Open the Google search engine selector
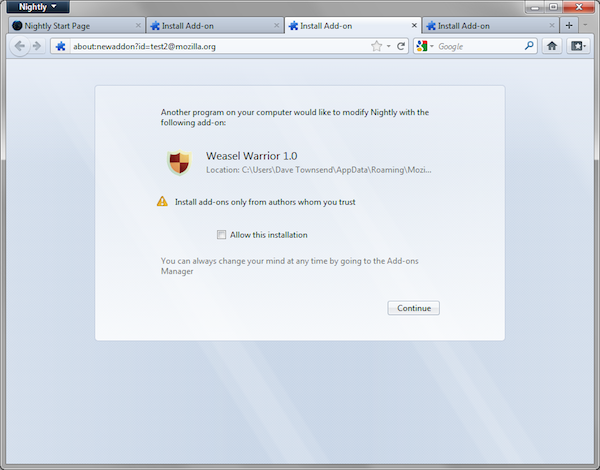Image resolution: width=600 pixels, height=470 pixels. [x=425, y=46]
